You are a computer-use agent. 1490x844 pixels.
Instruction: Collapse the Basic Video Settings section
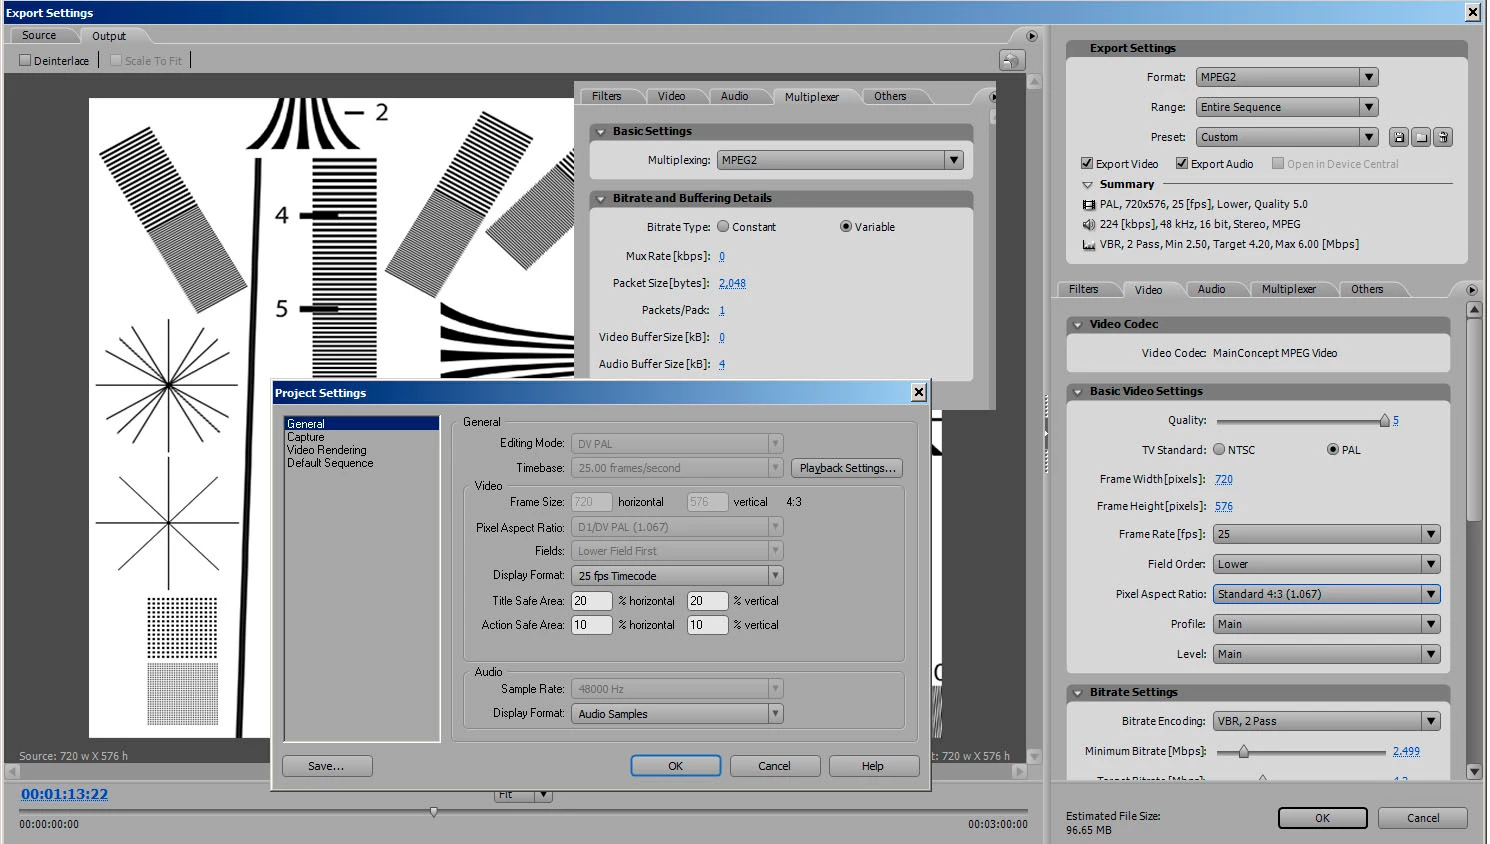pyautogui.click(x=1077, y=392)
